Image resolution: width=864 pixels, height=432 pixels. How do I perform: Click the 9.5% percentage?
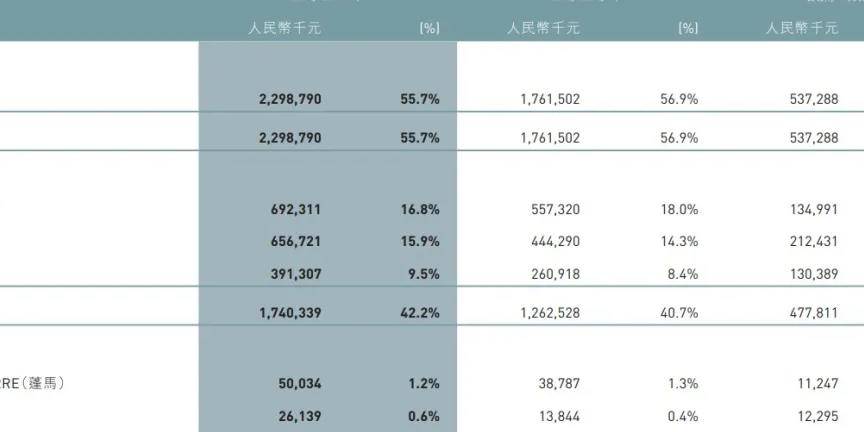424,274
